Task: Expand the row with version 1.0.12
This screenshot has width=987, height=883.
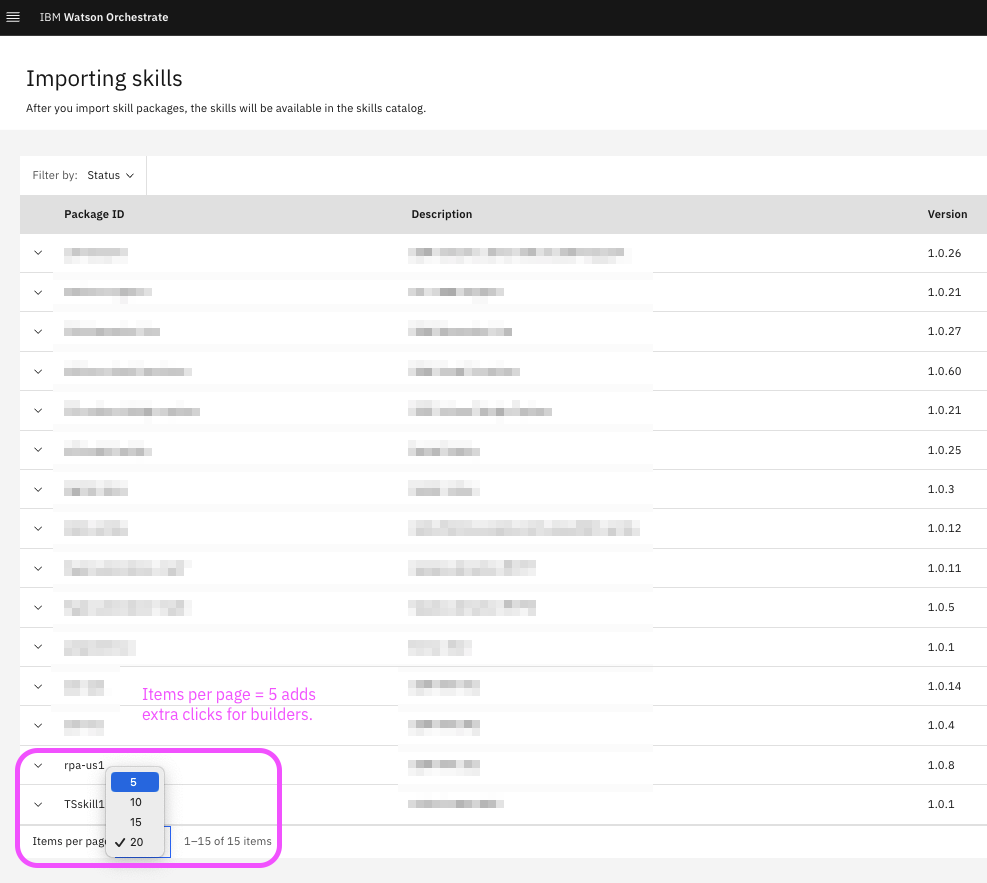Action: tap(38, 528)
